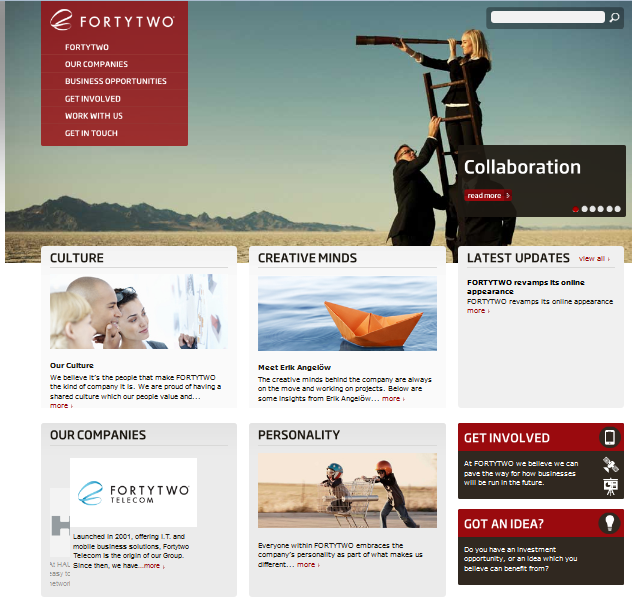
Task: Click more link in Our Companies description
Action: [x=154, y=566]
